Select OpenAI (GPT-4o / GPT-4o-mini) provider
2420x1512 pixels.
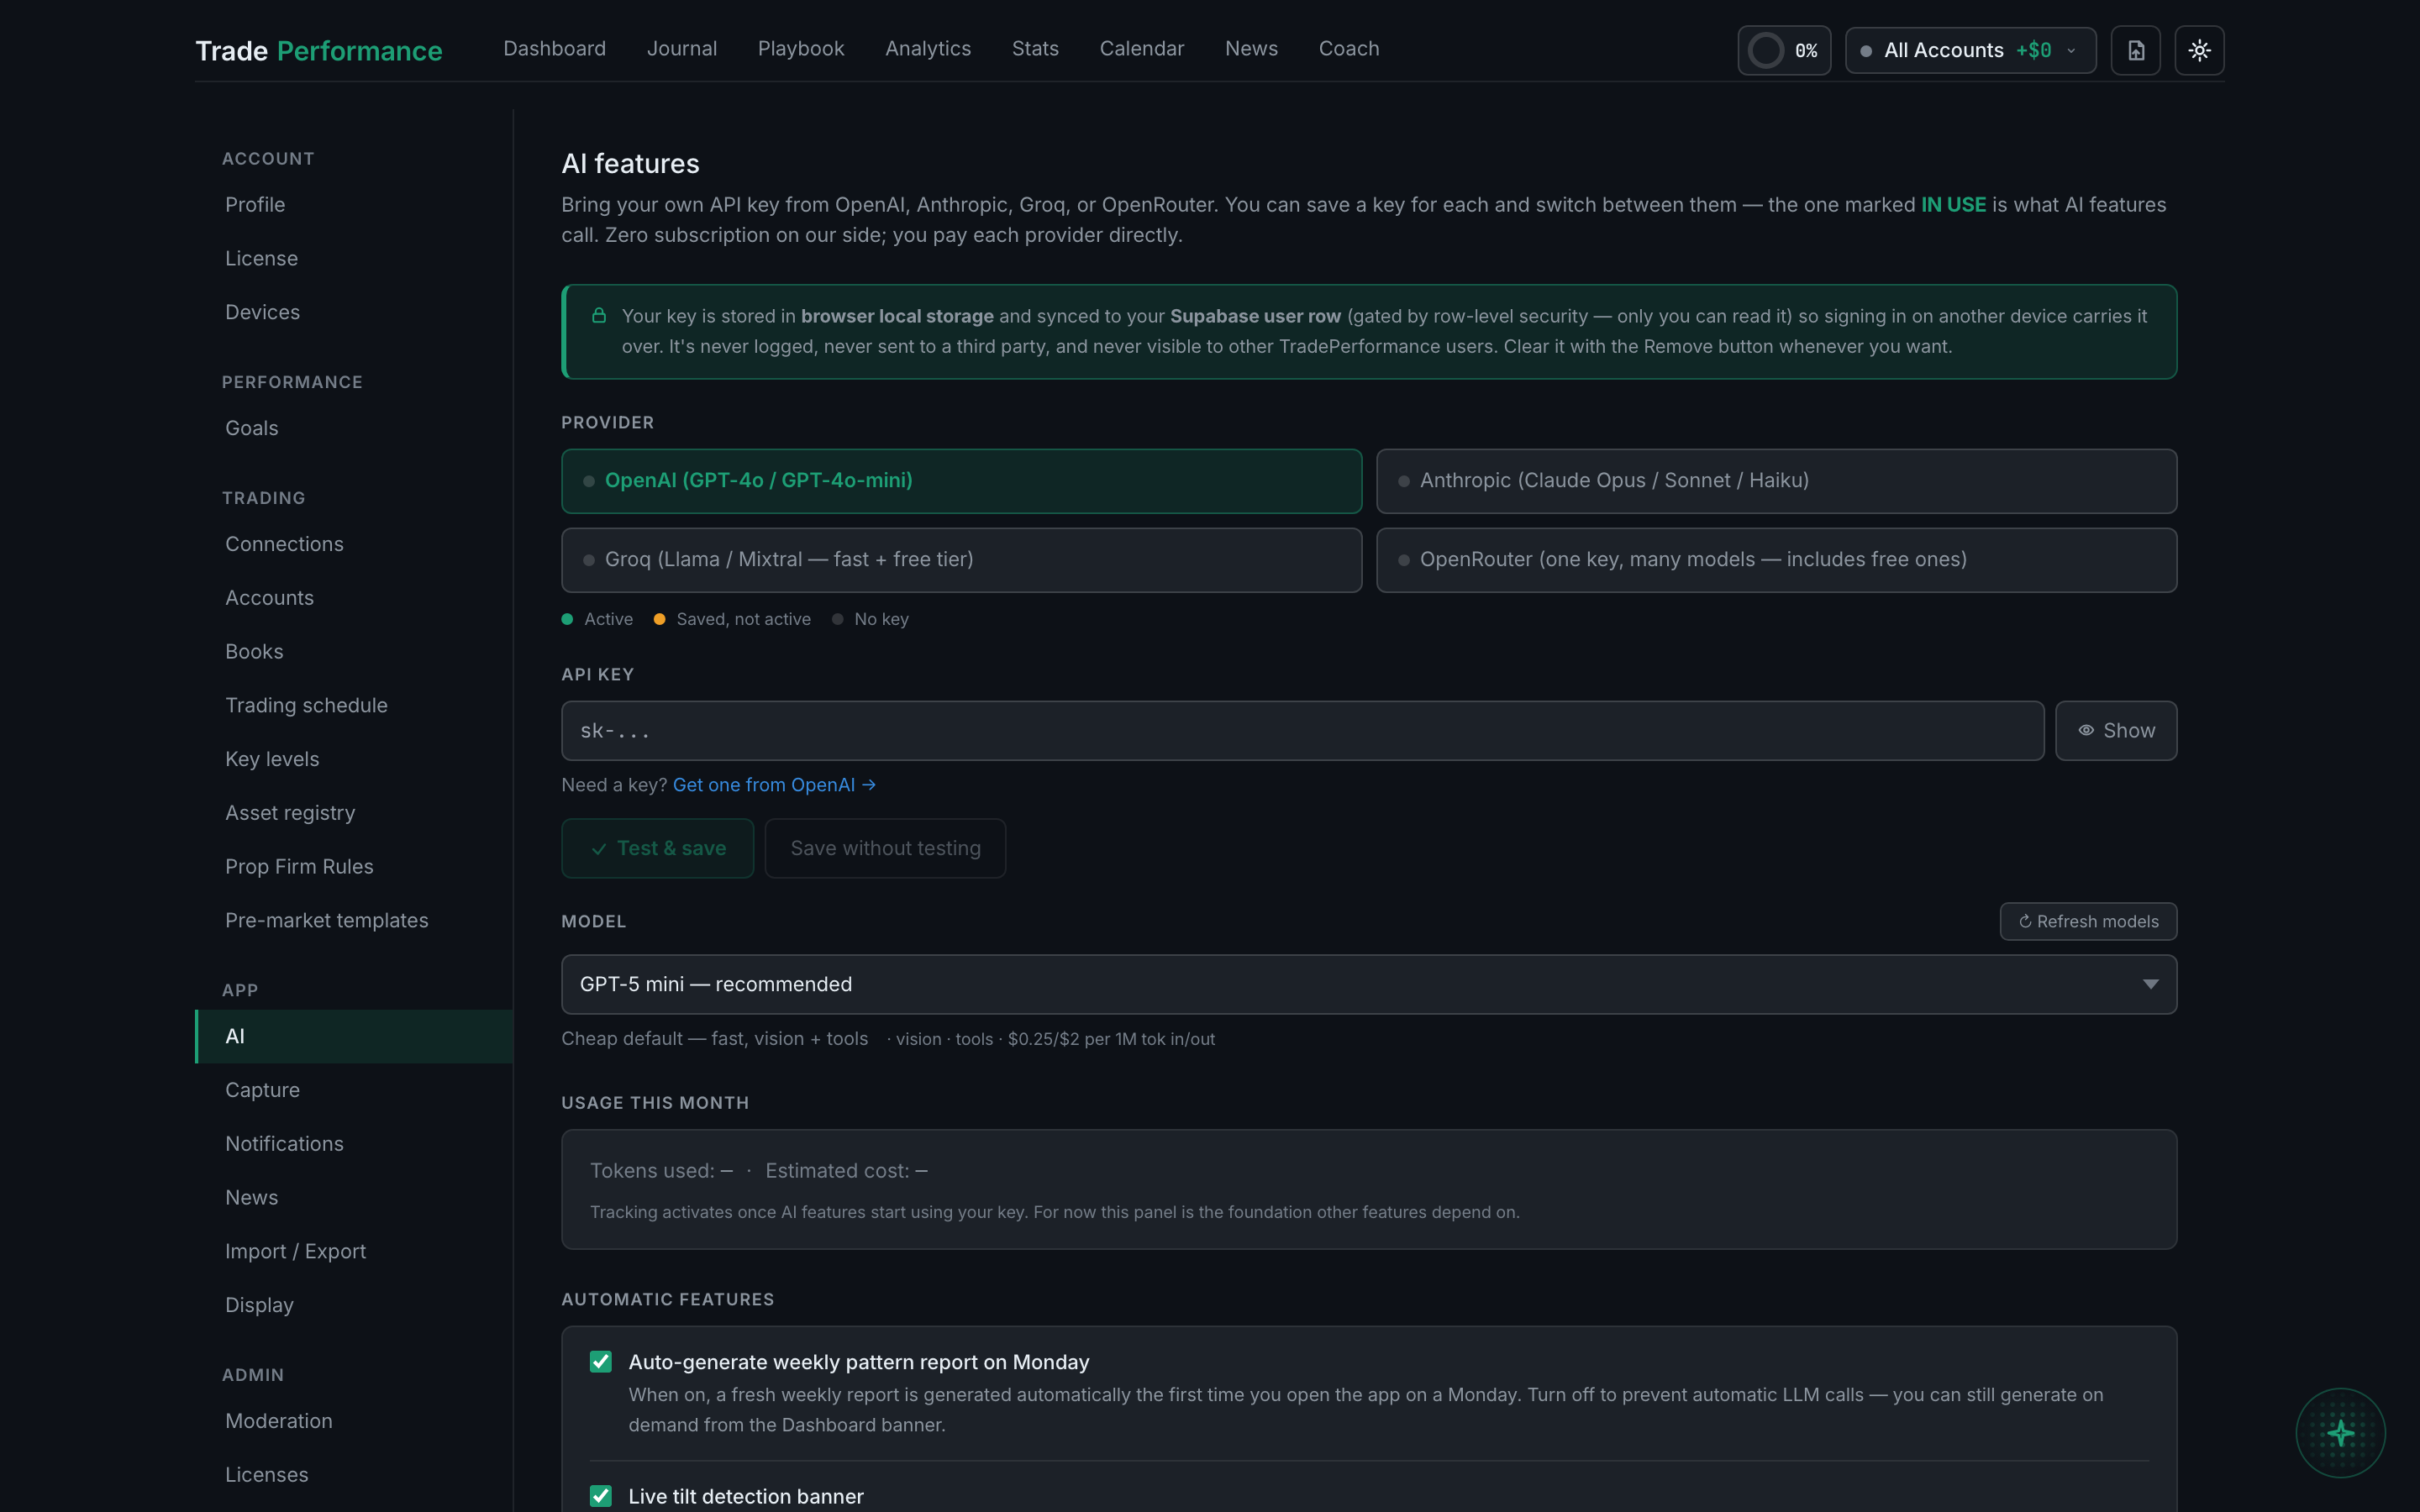(x=962, y=481)
